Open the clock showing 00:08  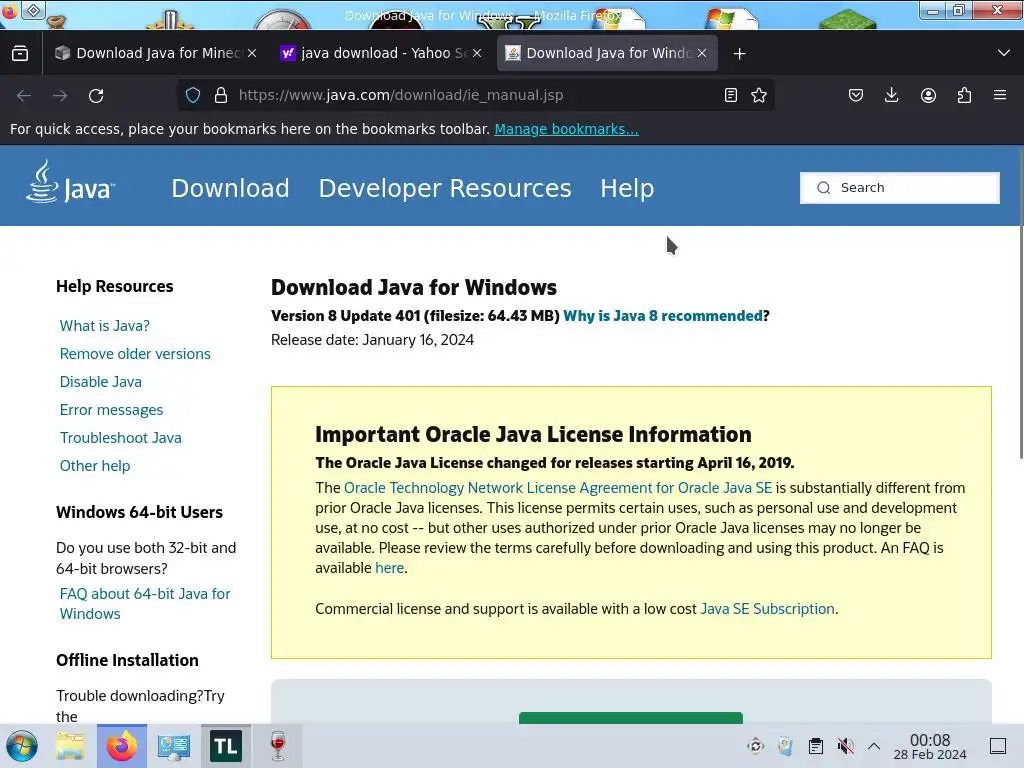930,747
